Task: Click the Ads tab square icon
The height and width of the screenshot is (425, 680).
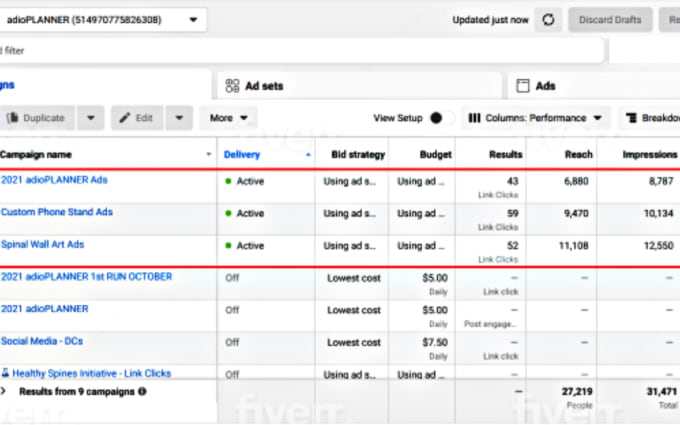Action: click(523, 86)
